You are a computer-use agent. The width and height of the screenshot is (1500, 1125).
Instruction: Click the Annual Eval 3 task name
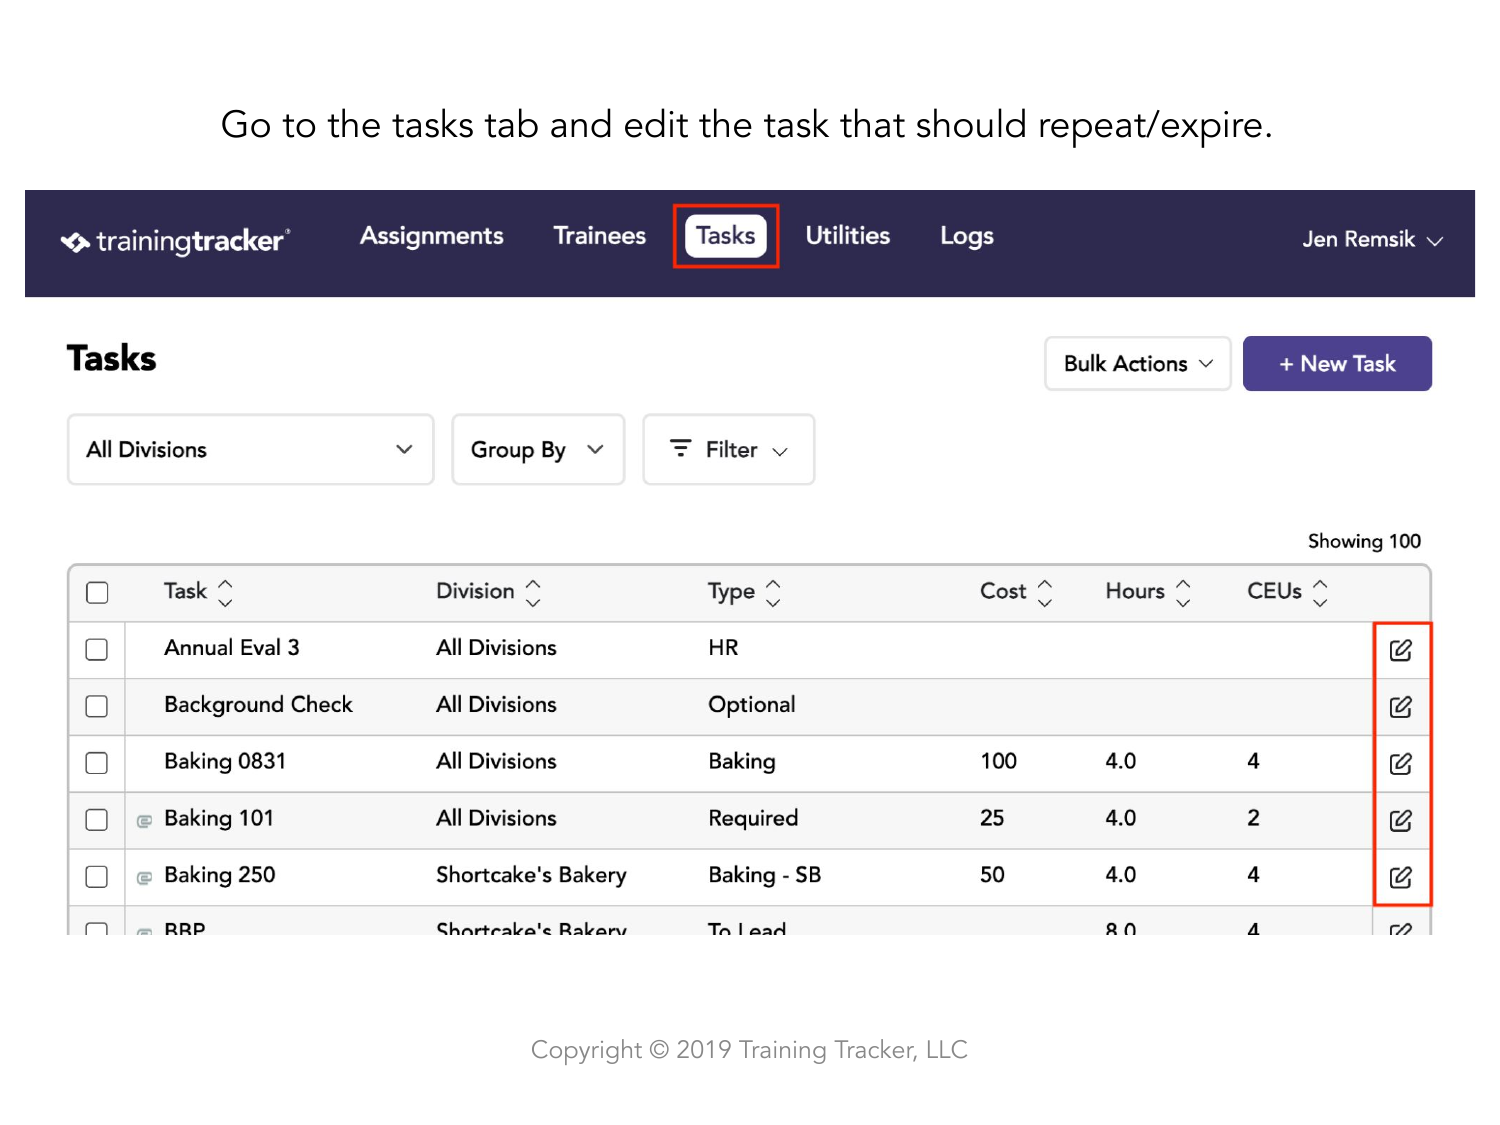pyautogui.click(x=232, y=648)
